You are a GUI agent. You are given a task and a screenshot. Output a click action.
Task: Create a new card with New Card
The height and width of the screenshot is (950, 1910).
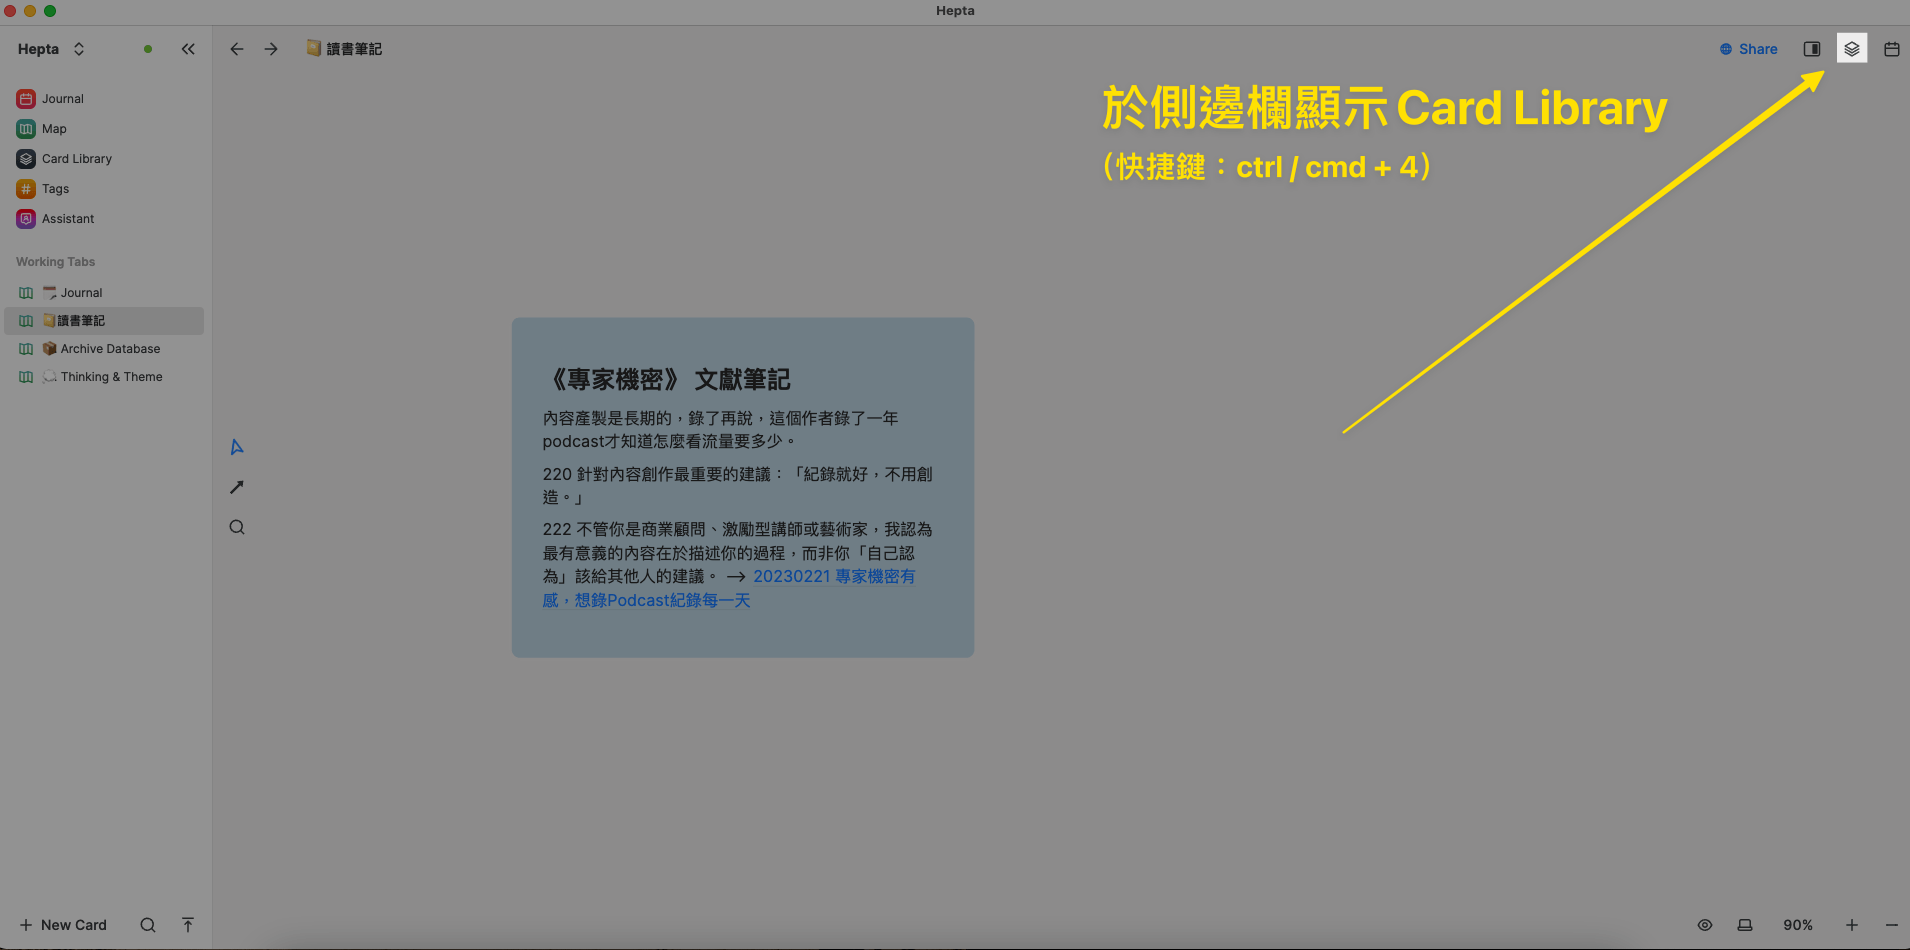(x=63, y=925)
